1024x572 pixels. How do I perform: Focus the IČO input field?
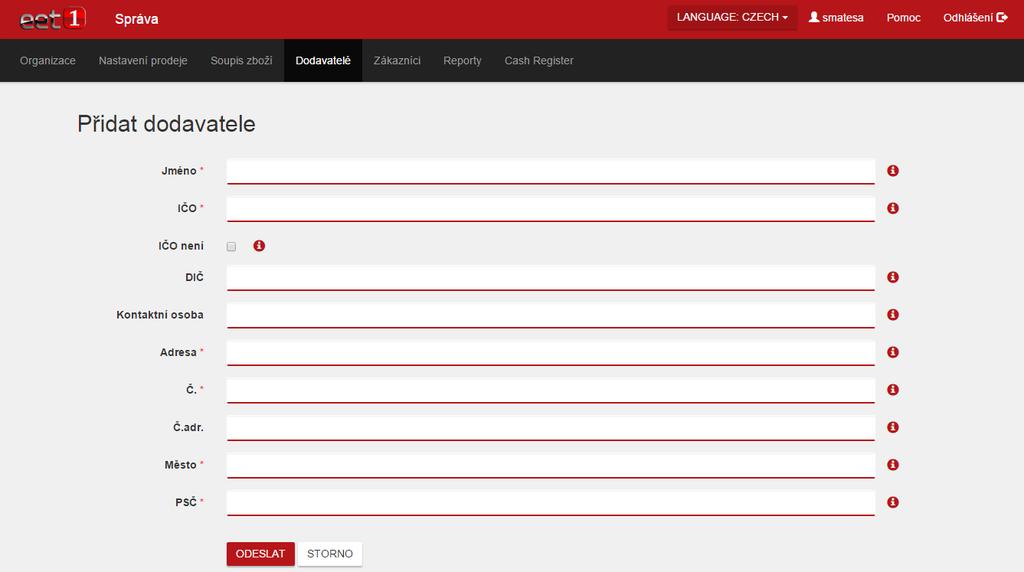551,209
